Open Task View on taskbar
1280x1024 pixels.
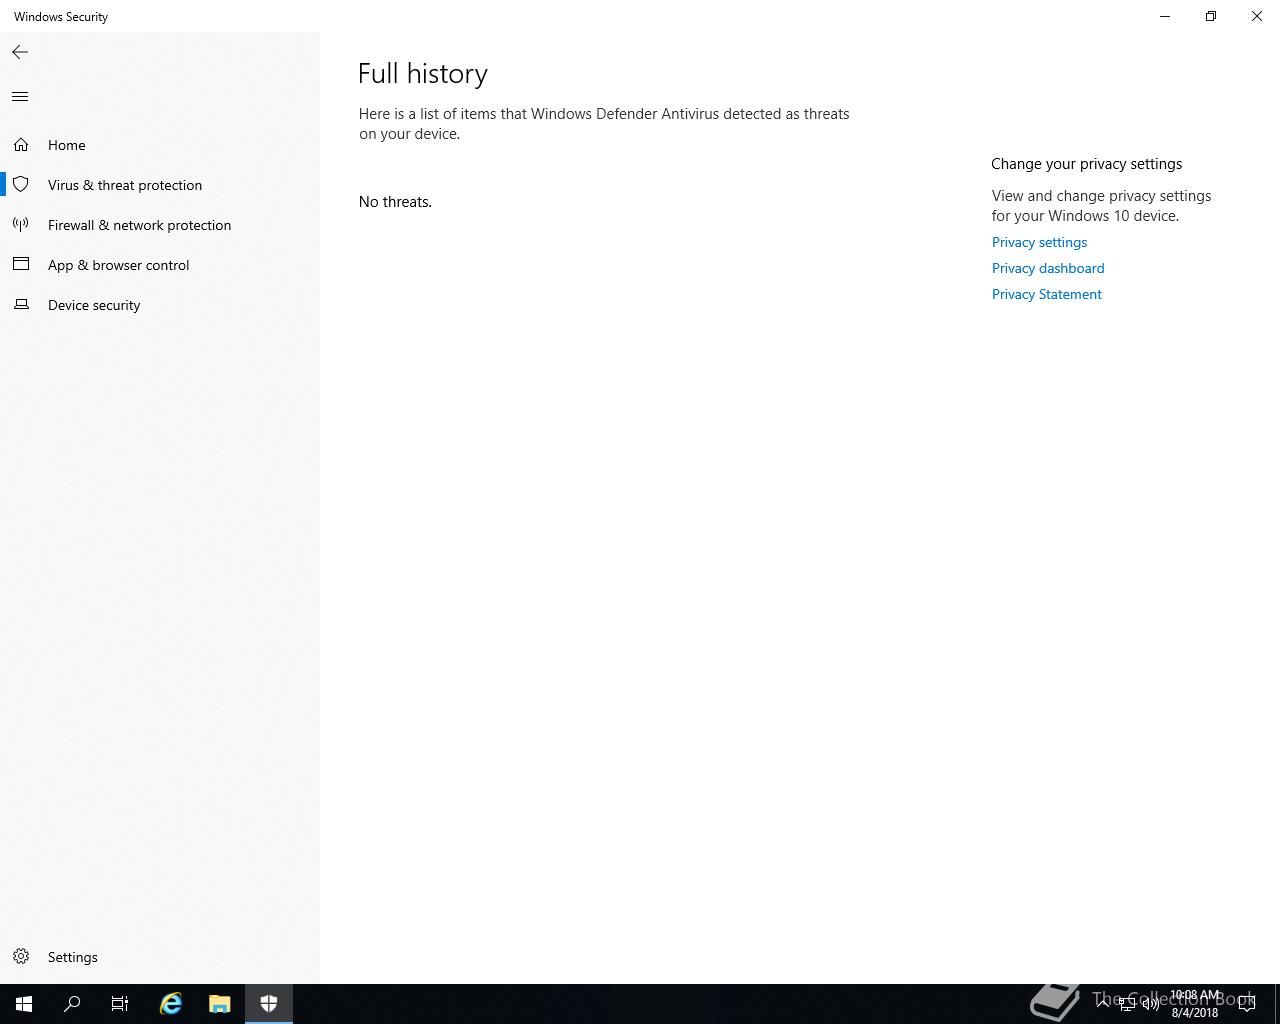120,1004
